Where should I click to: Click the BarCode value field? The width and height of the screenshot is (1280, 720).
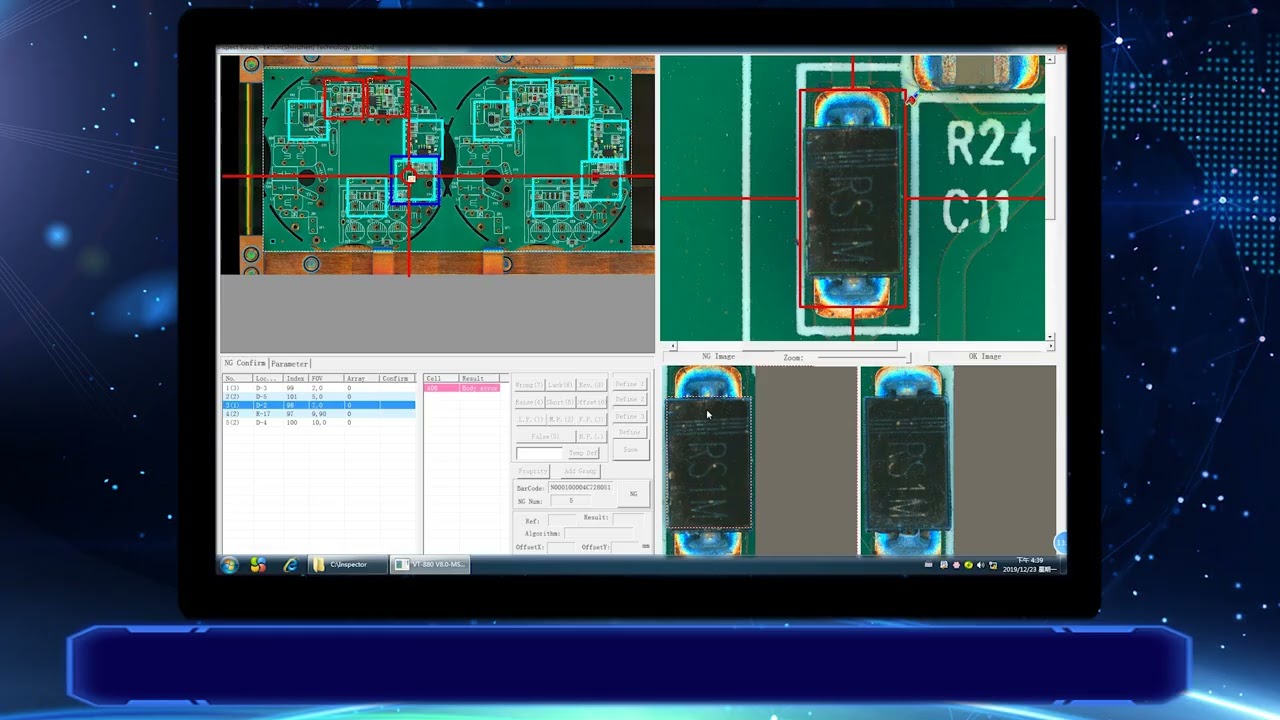pyautogui.click(x=580, y=487)
